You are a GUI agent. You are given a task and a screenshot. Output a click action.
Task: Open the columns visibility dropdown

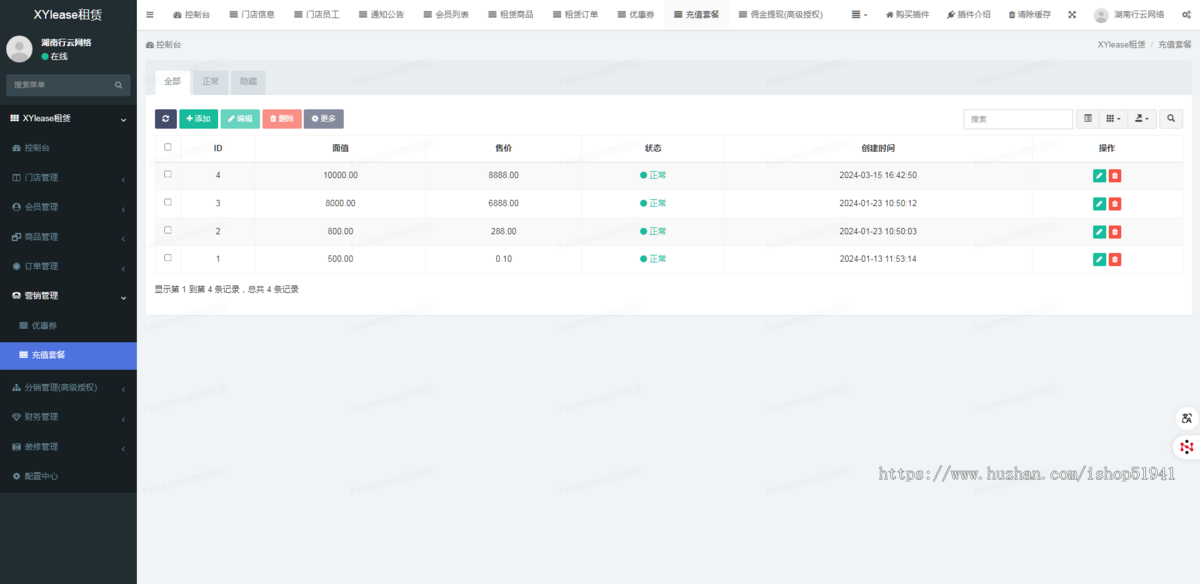click(1114, 119)
